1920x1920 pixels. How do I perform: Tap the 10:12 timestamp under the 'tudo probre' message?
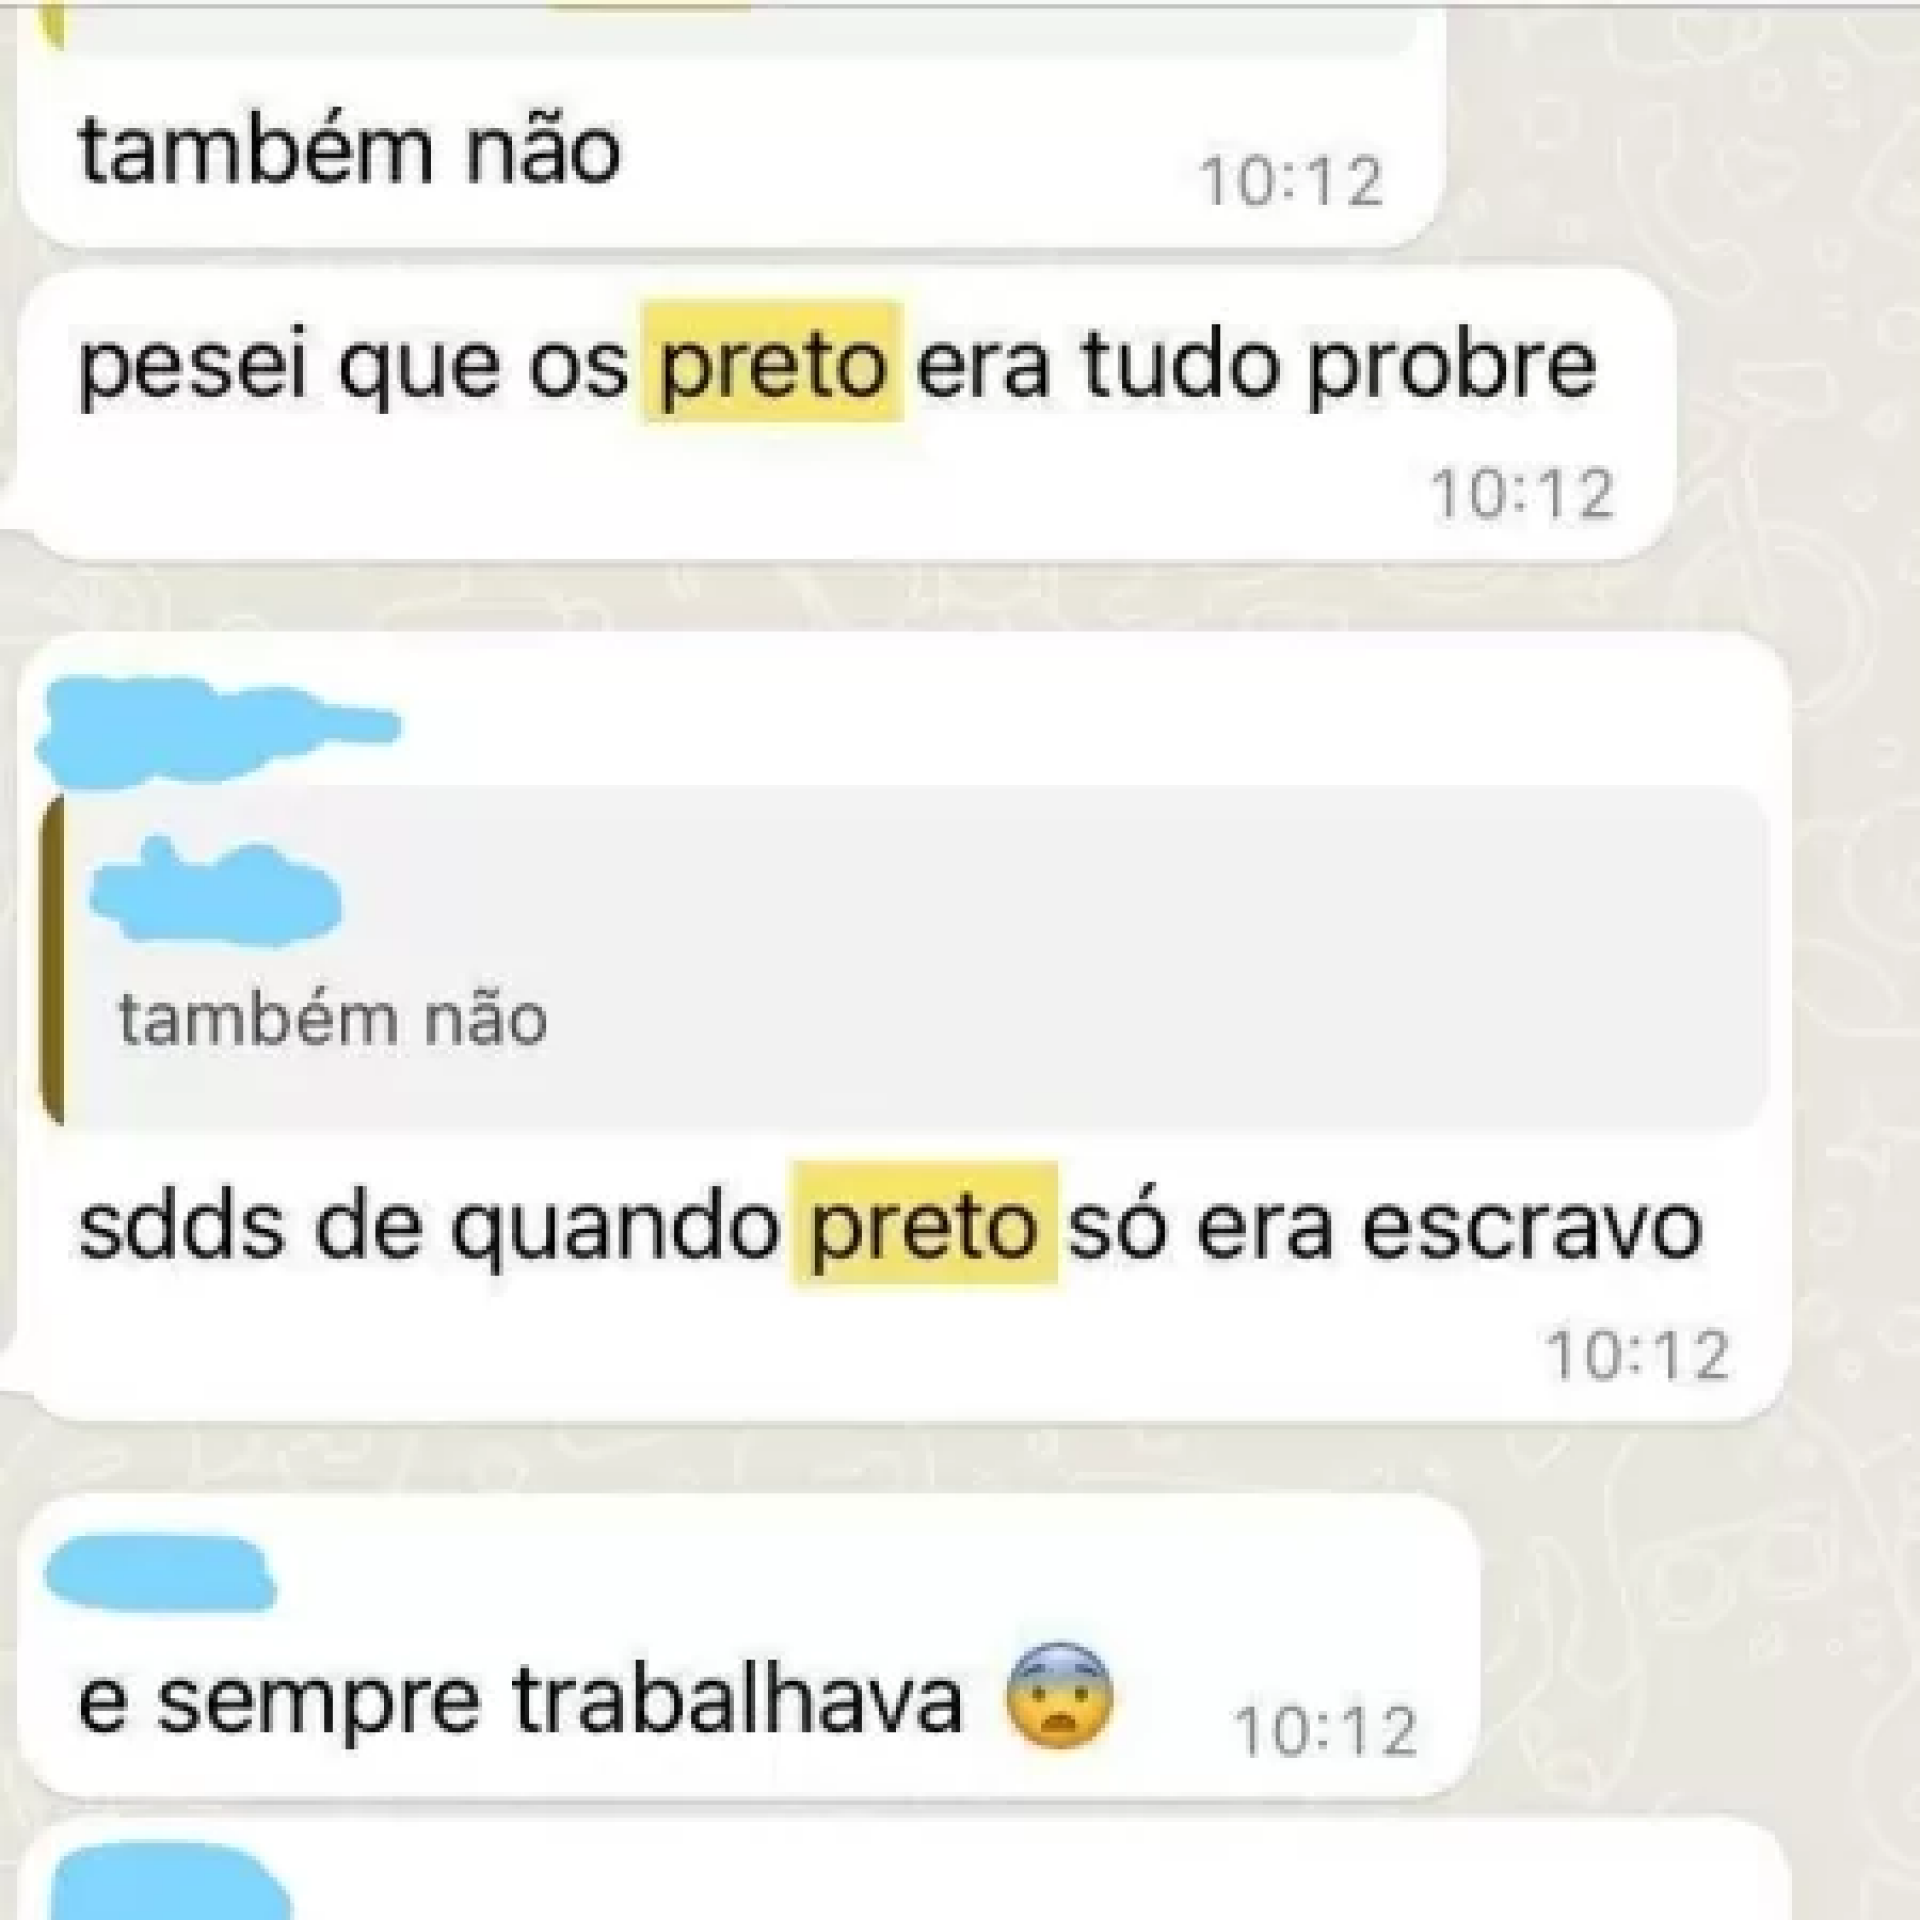point(1522,494)
